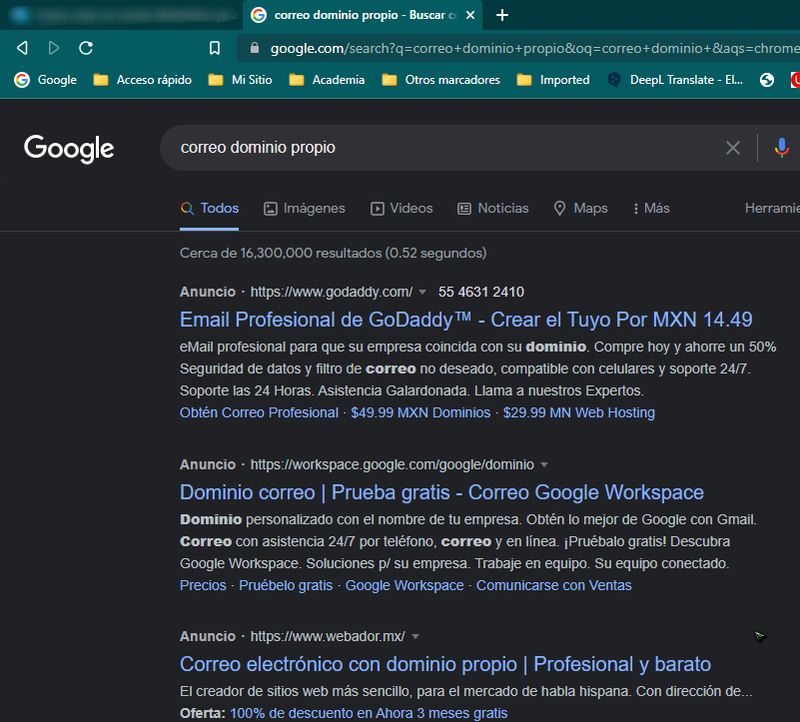Click the '$49.99 MXN Dominios' sitelink
This screenshot has width=800, height=722.
pyautogui.click(x=420, y=413)
